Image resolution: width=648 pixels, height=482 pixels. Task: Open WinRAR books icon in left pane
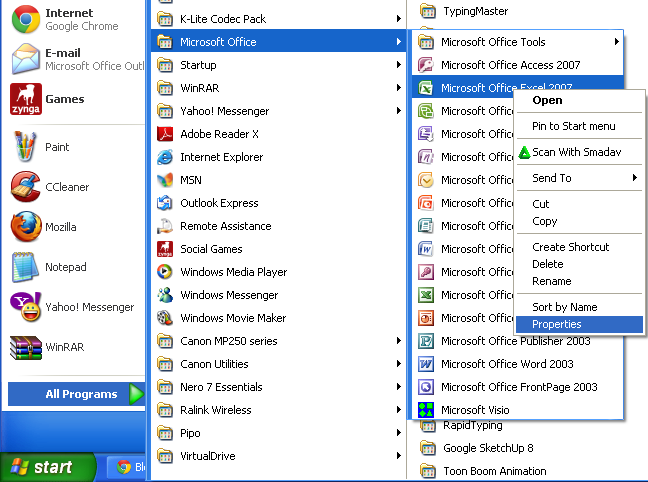[x=26, y=347]
